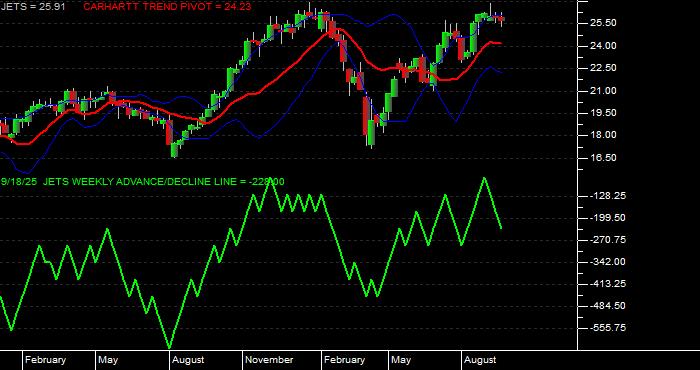700x370 pixels.
Task: Click the 19.50 price axis label
Action: coord(603,113)
